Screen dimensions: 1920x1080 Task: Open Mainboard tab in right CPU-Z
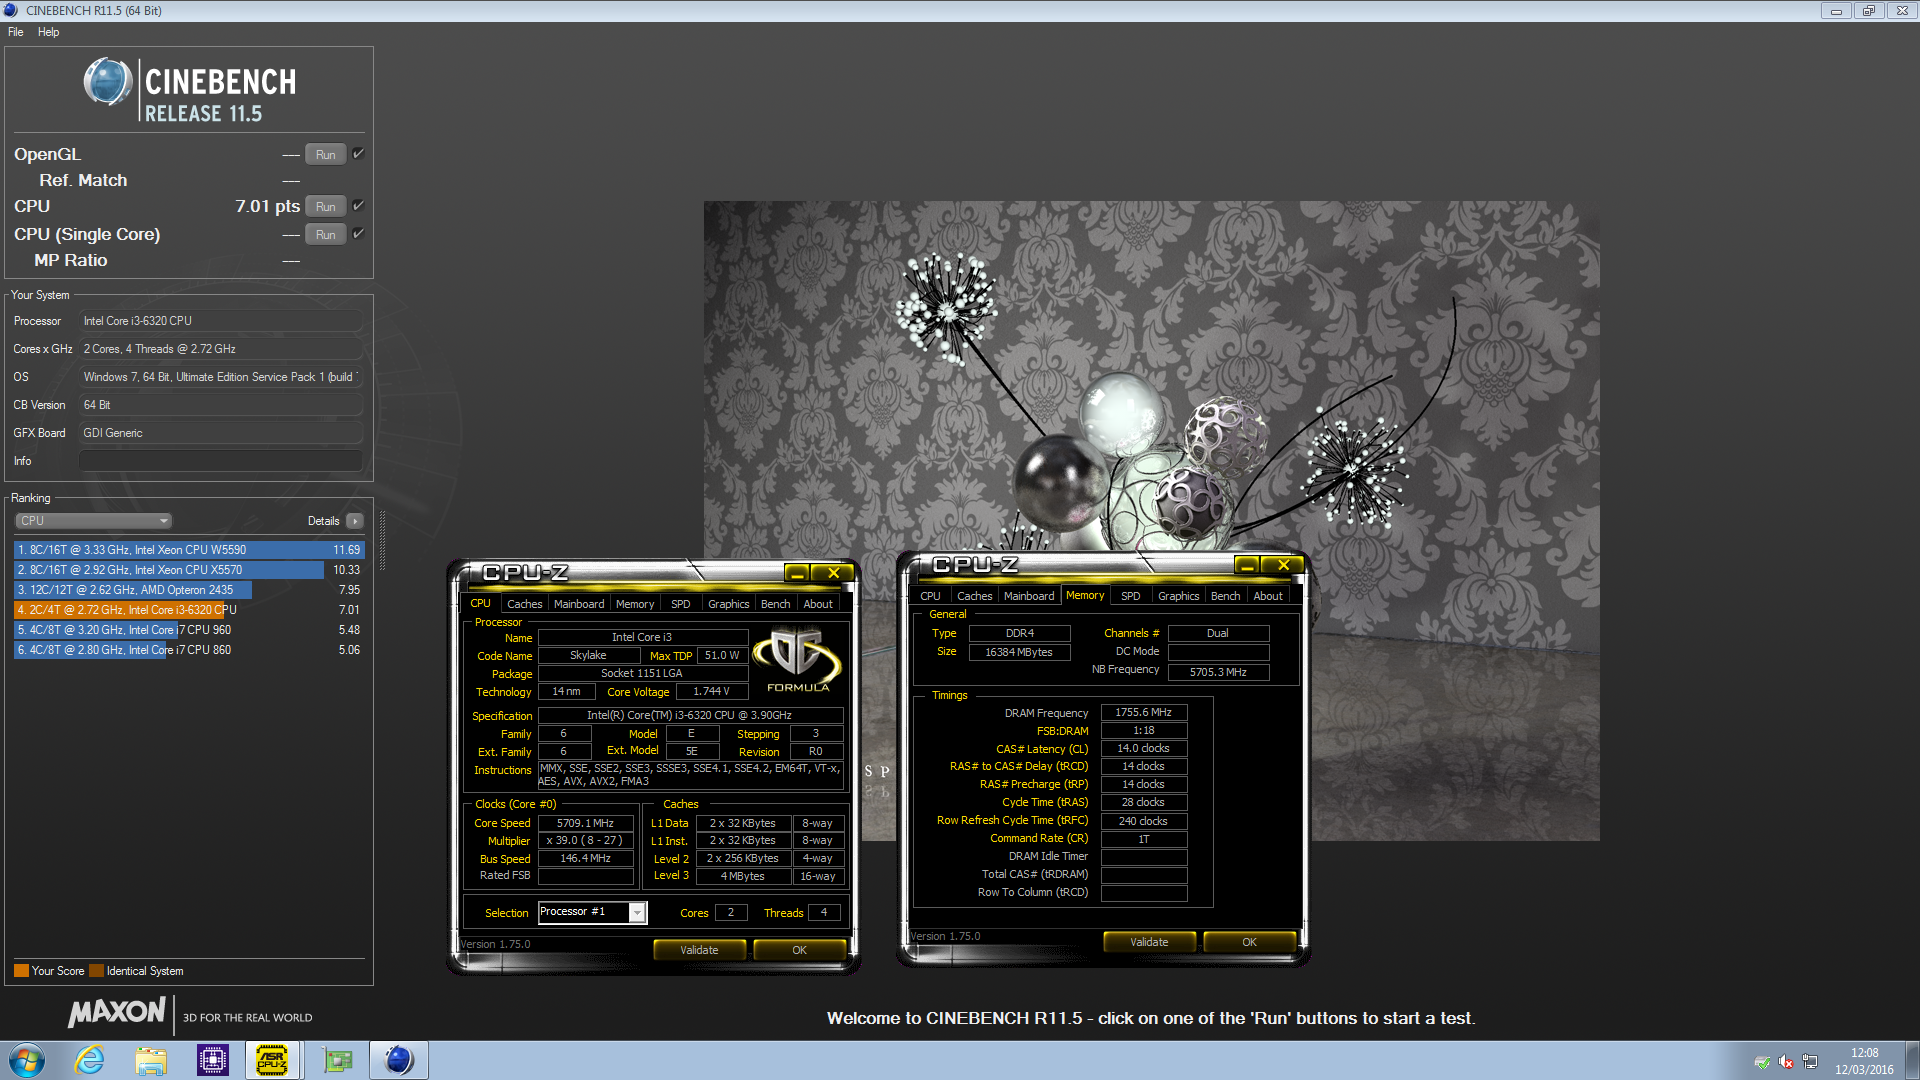tap(1029, 596)
